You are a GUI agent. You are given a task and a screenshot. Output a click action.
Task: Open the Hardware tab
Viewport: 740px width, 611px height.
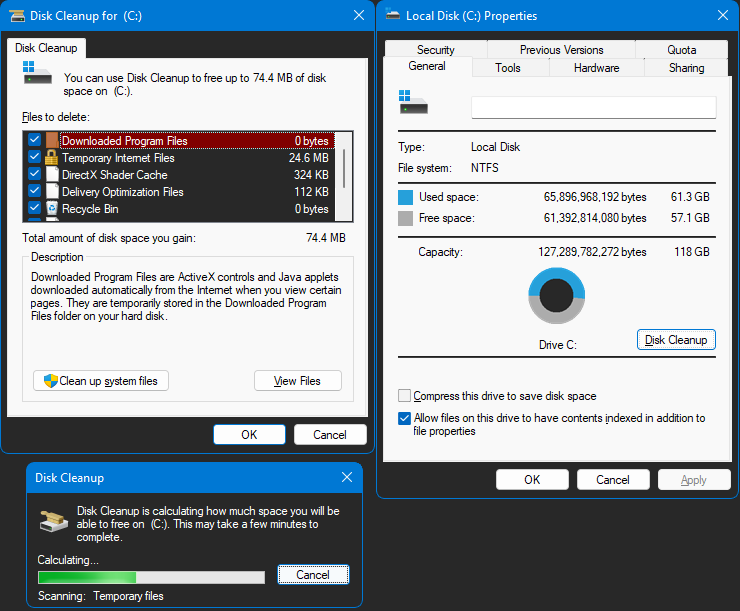tap(597, 68)
